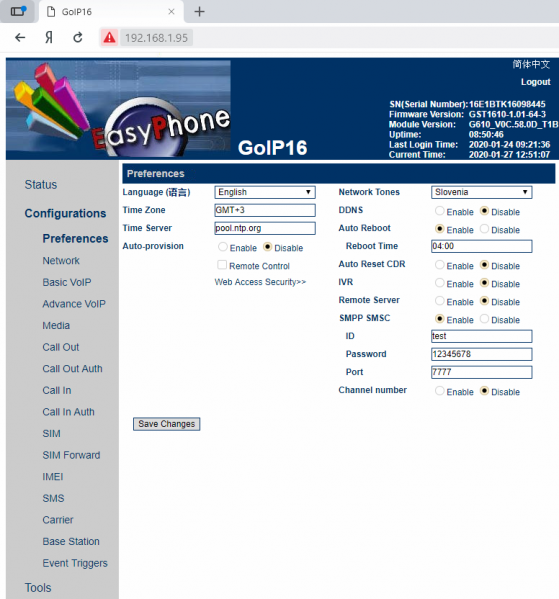559x599 pixels.
Task: Click the 192.168.1.95 address bar
Action: [157, 38]
